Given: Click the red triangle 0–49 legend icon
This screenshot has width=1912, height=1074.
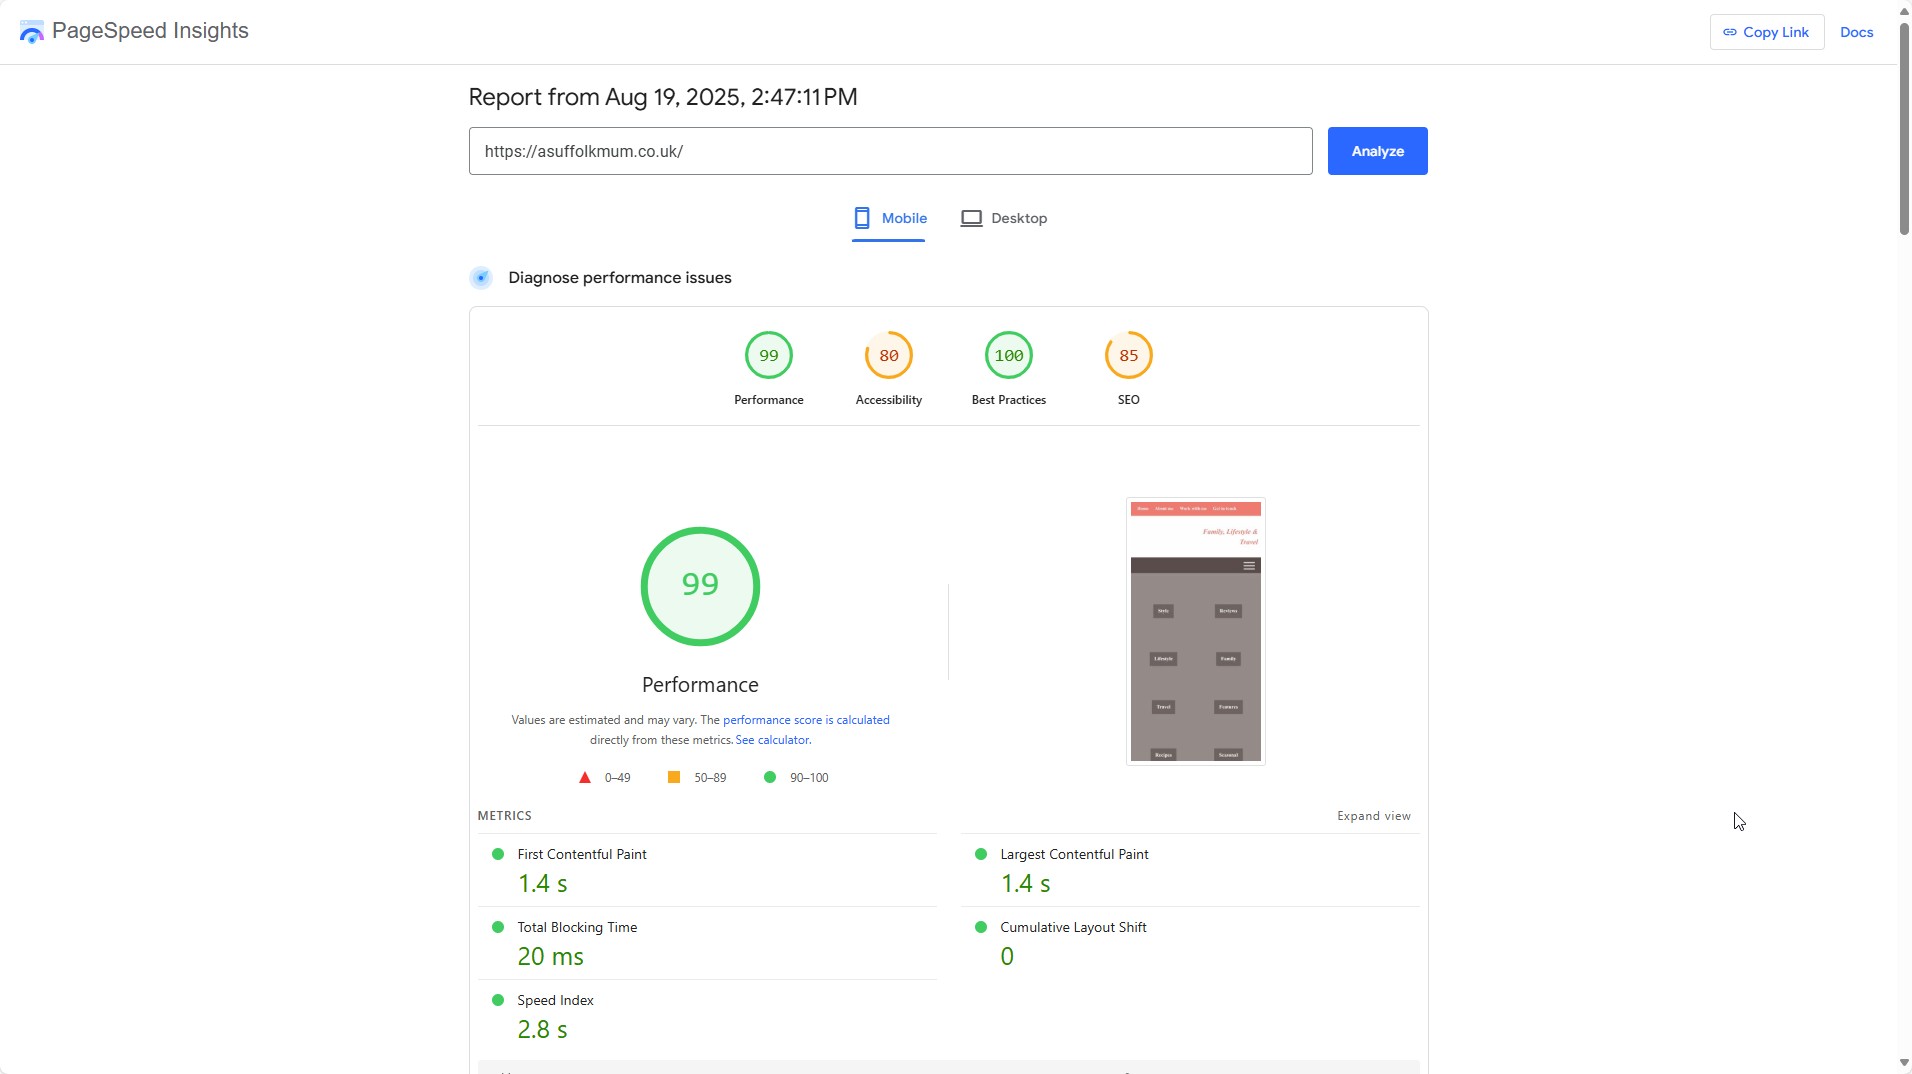Looking at the screenshot, I should (x=585, y=777).
